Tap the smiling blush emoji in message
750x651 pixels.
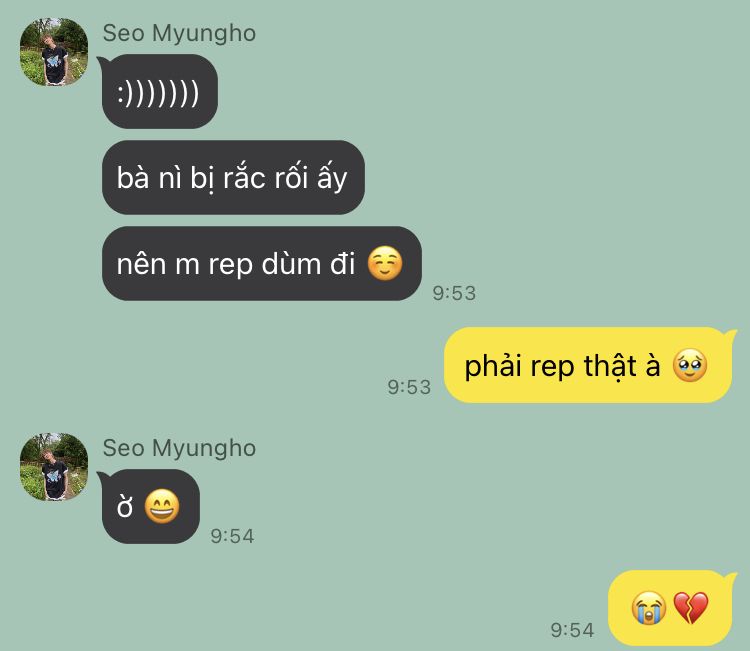tap(385, 263)
